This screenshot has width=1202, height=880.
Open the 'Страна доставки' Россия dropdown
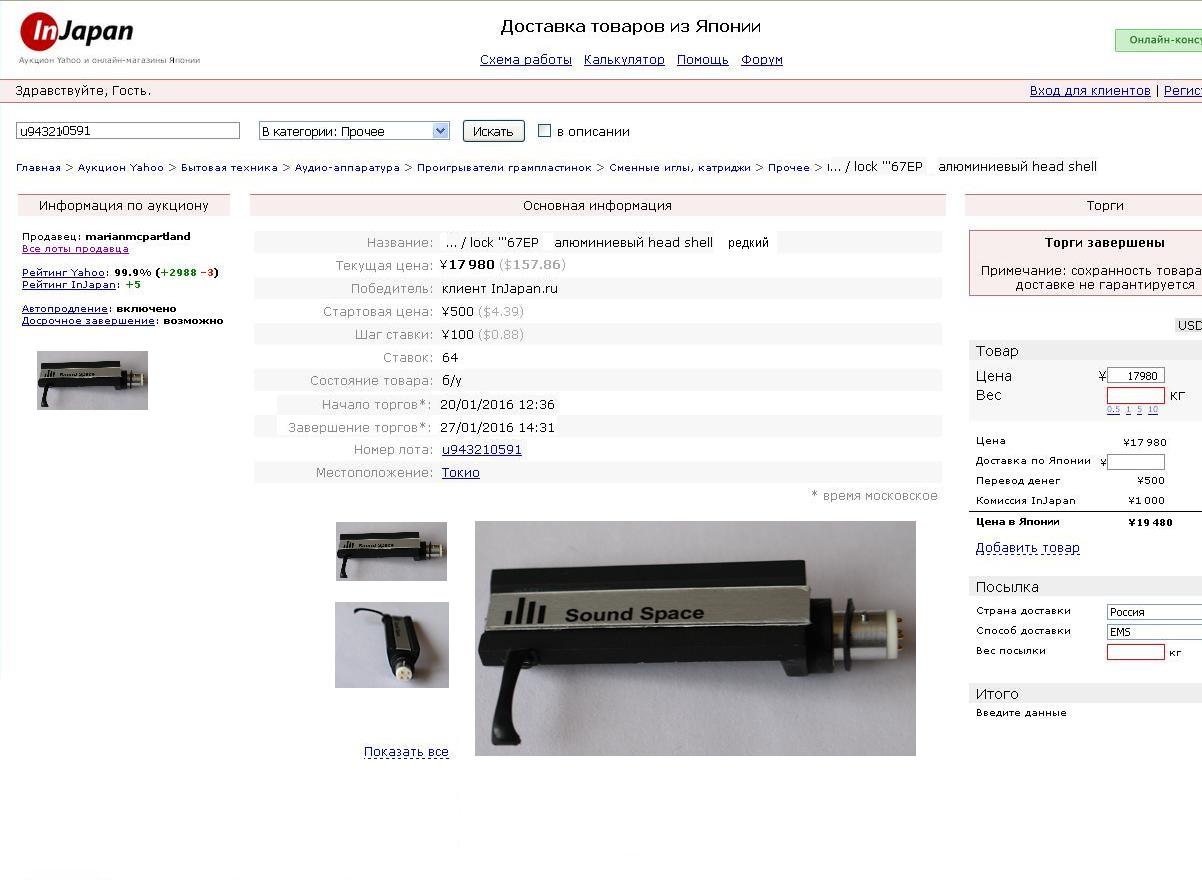[1154, 612]
